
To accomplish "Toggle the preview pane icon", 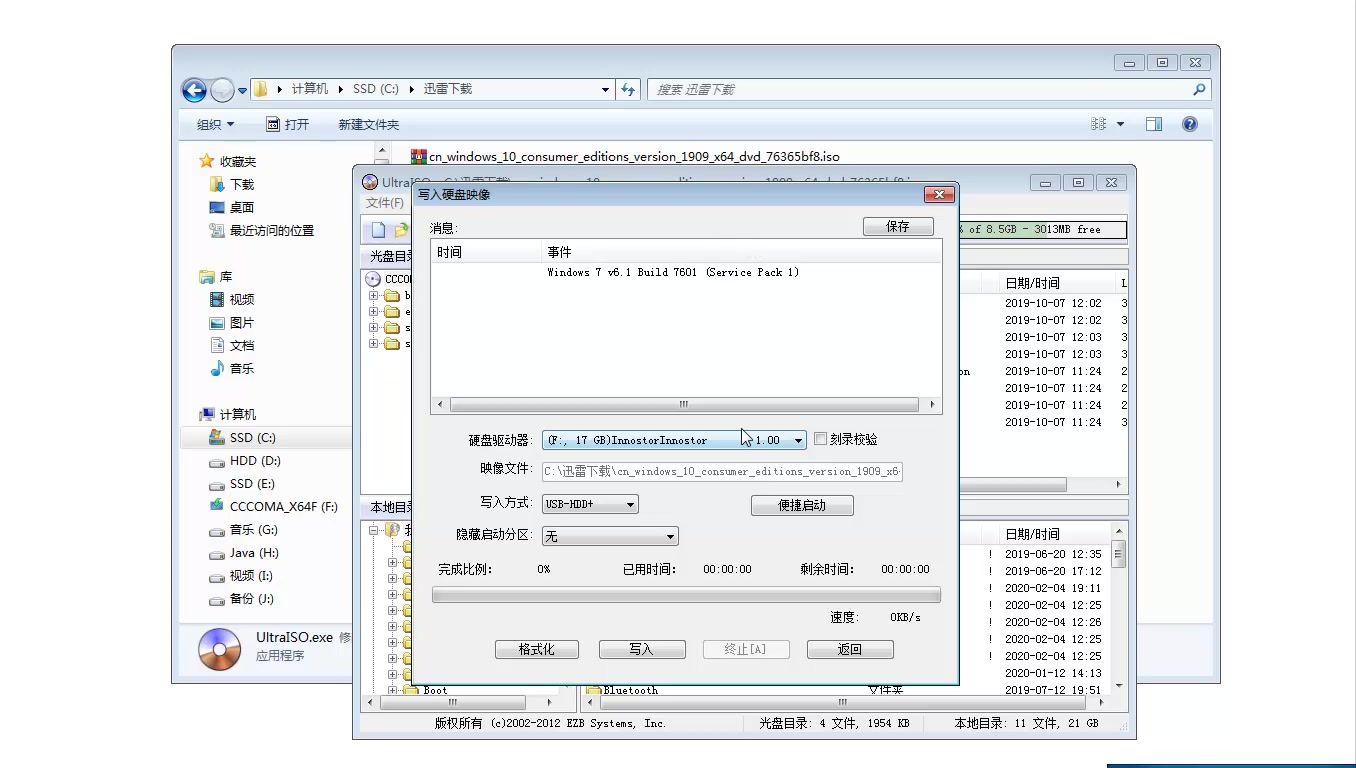I will coord(1154,124).
